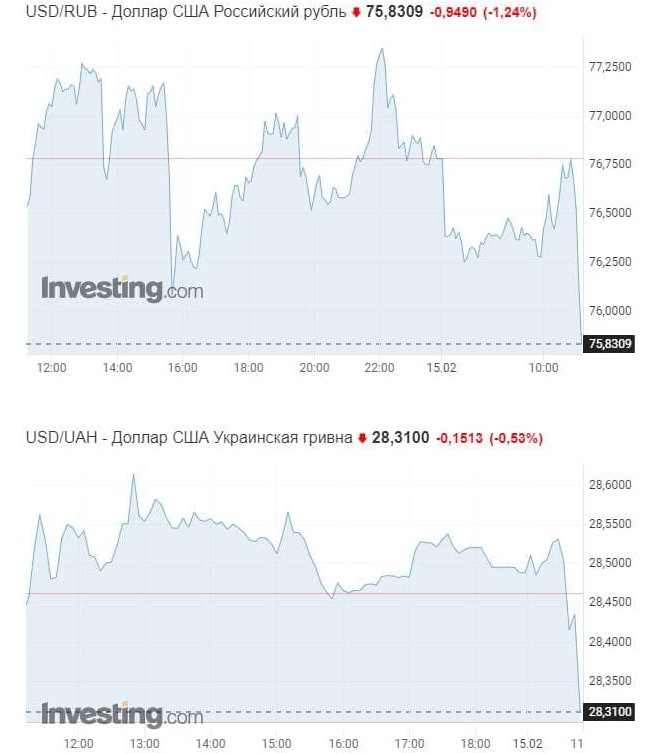Click the red down arrow beside USD/UAH price

[362, 439]
